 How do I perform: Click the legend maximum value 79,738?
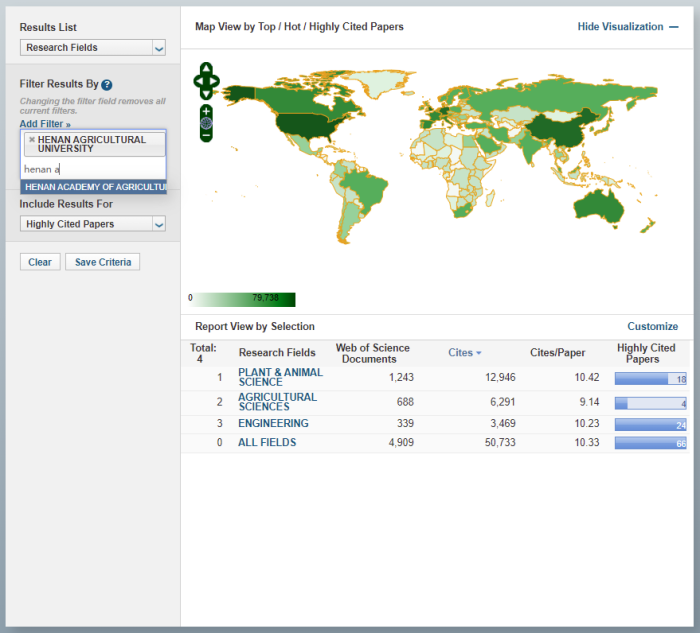click(x=265, y=298)
